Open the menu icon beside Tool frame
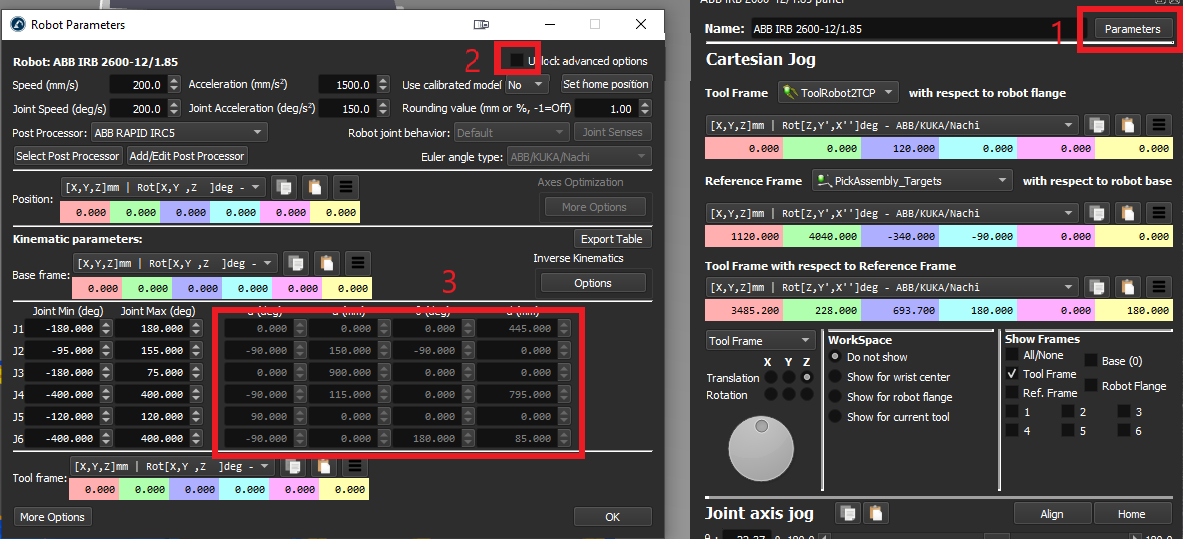The image size is (1183, 539). coord(354,466)
